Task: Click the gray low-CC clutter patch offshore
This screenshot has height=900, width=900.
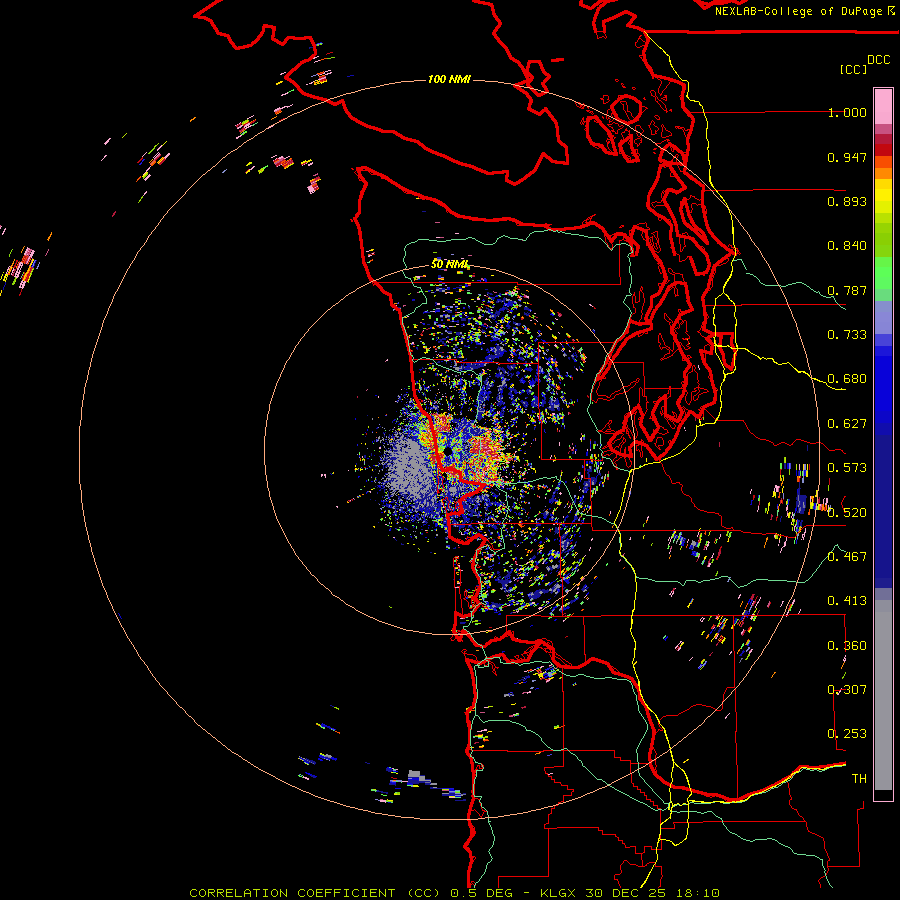Action: coord(409,468)
